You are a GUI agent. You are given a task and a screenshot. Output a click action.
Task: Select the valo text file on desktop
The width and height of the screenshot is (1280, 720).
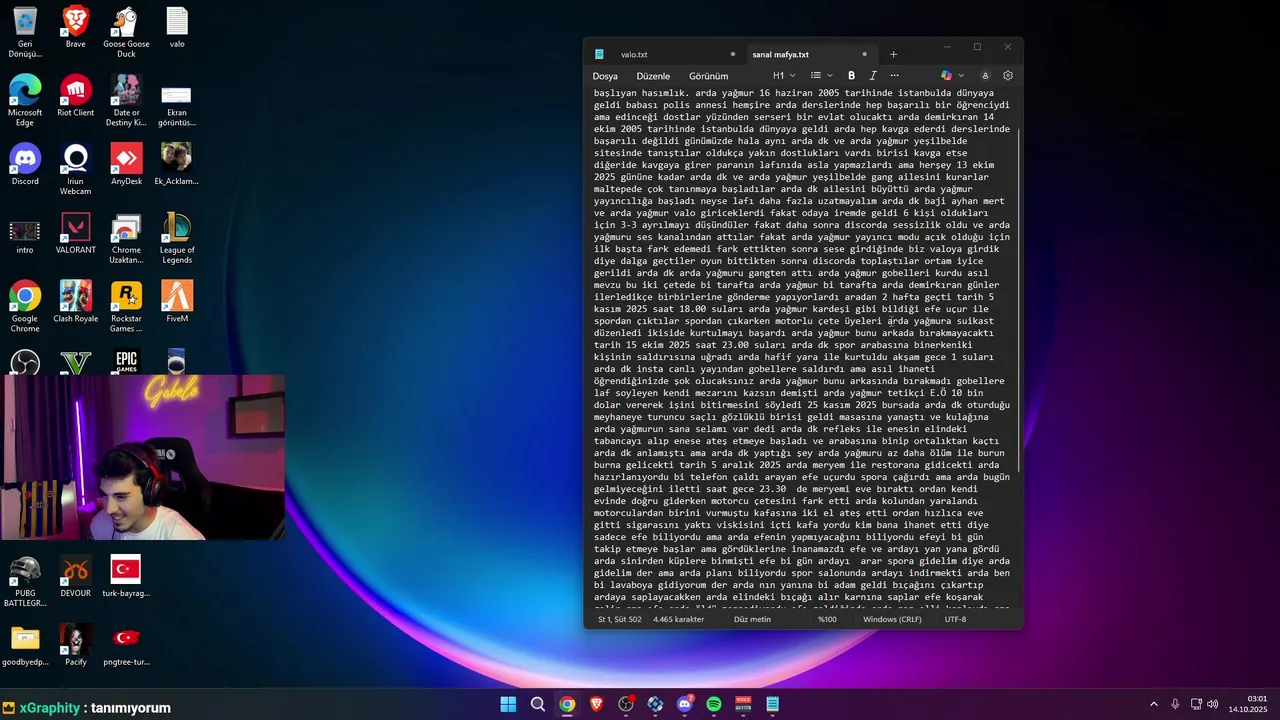(x=177, y=27)
